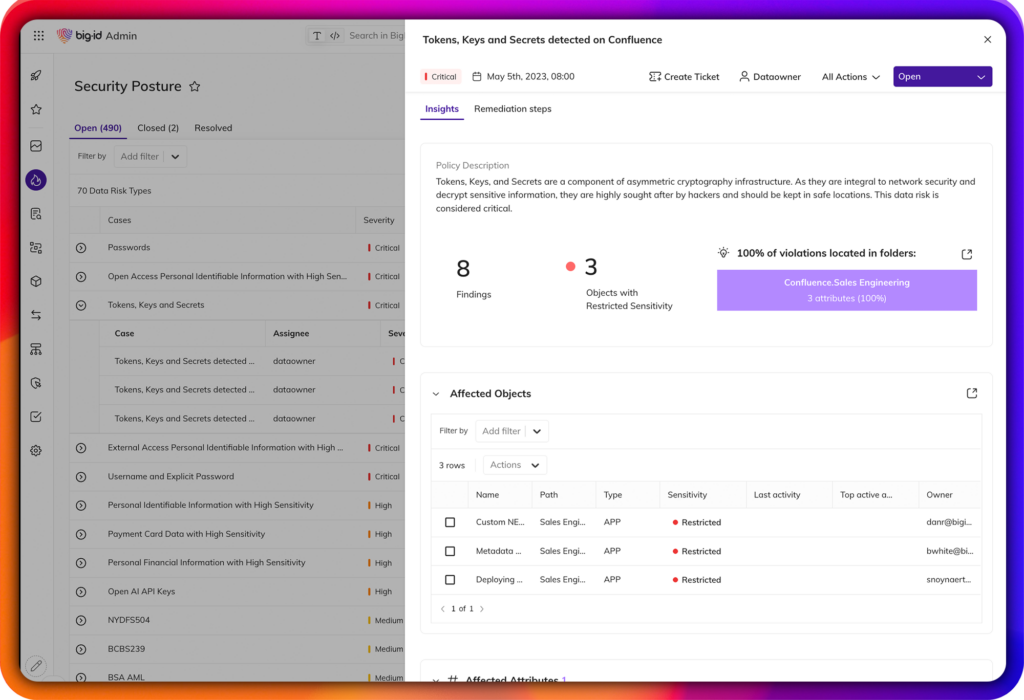
Task: Switch to the Remediation steps tab
Action: pos(512,109)
